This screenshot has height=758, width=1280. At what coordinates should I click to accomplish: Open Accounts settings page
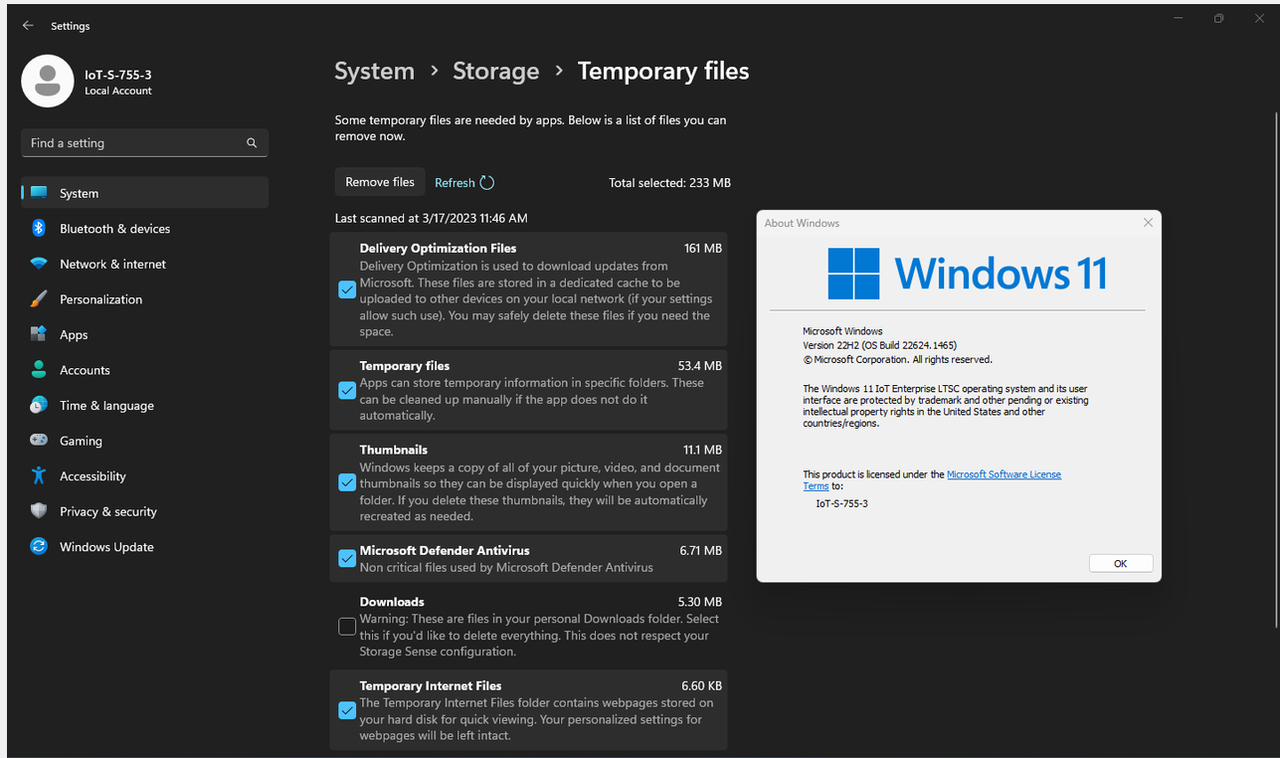(x=145, y=370)
